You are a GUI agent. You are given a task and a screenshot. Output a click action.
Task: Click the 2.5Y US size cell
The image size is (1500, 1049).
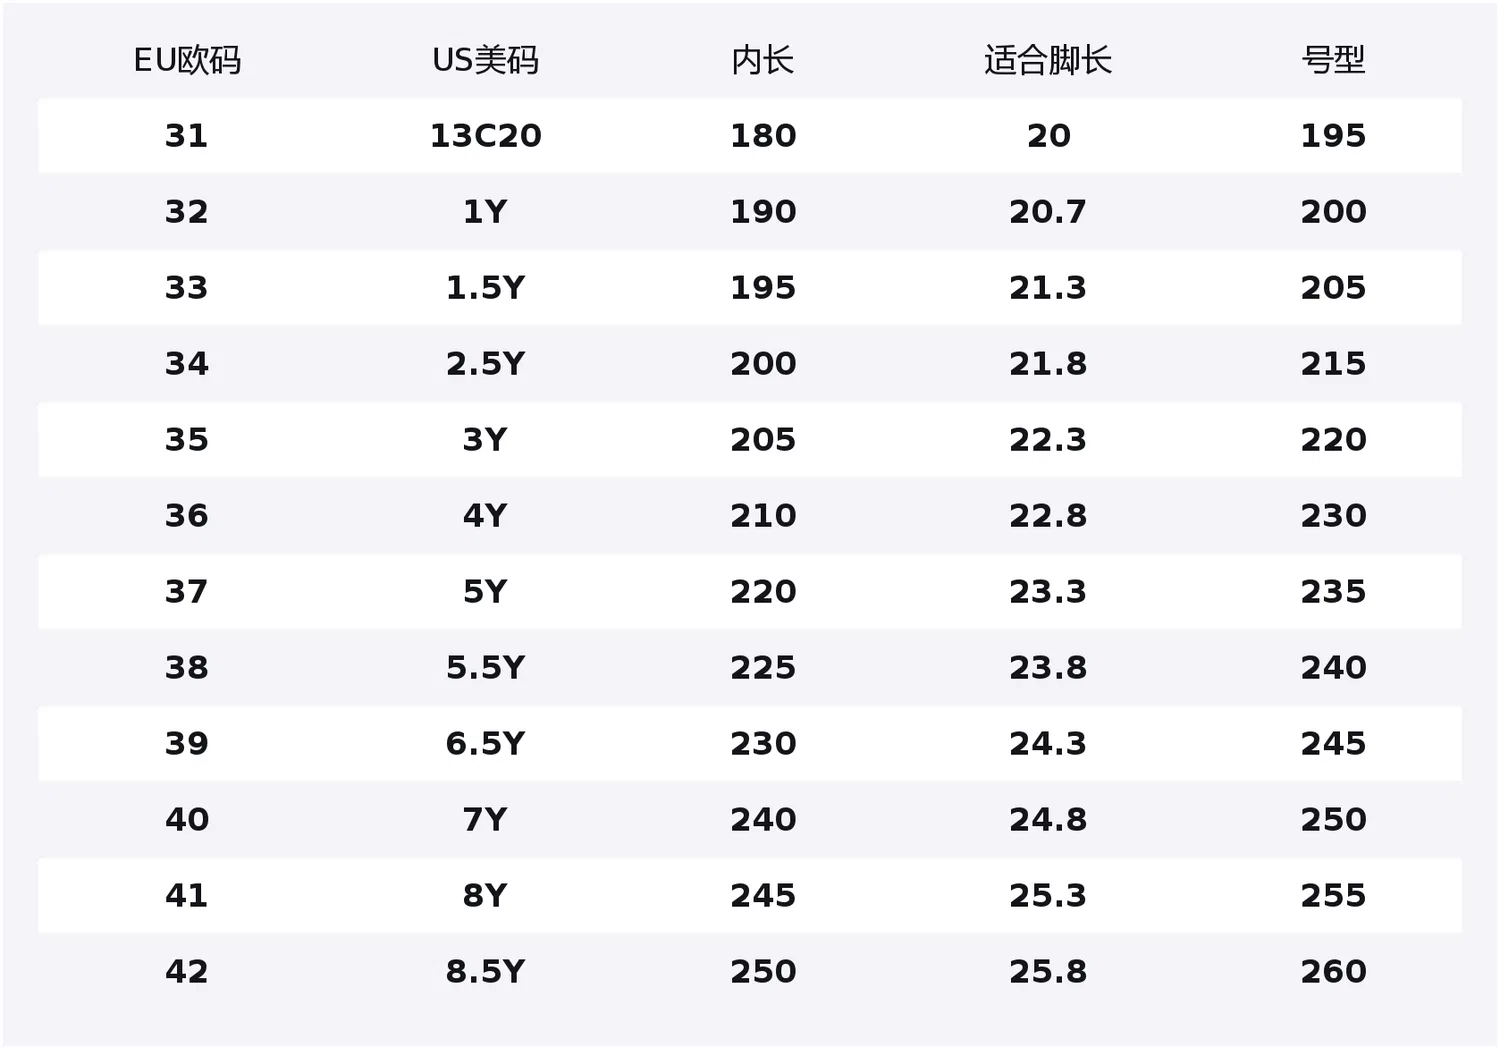pos(485,363)
